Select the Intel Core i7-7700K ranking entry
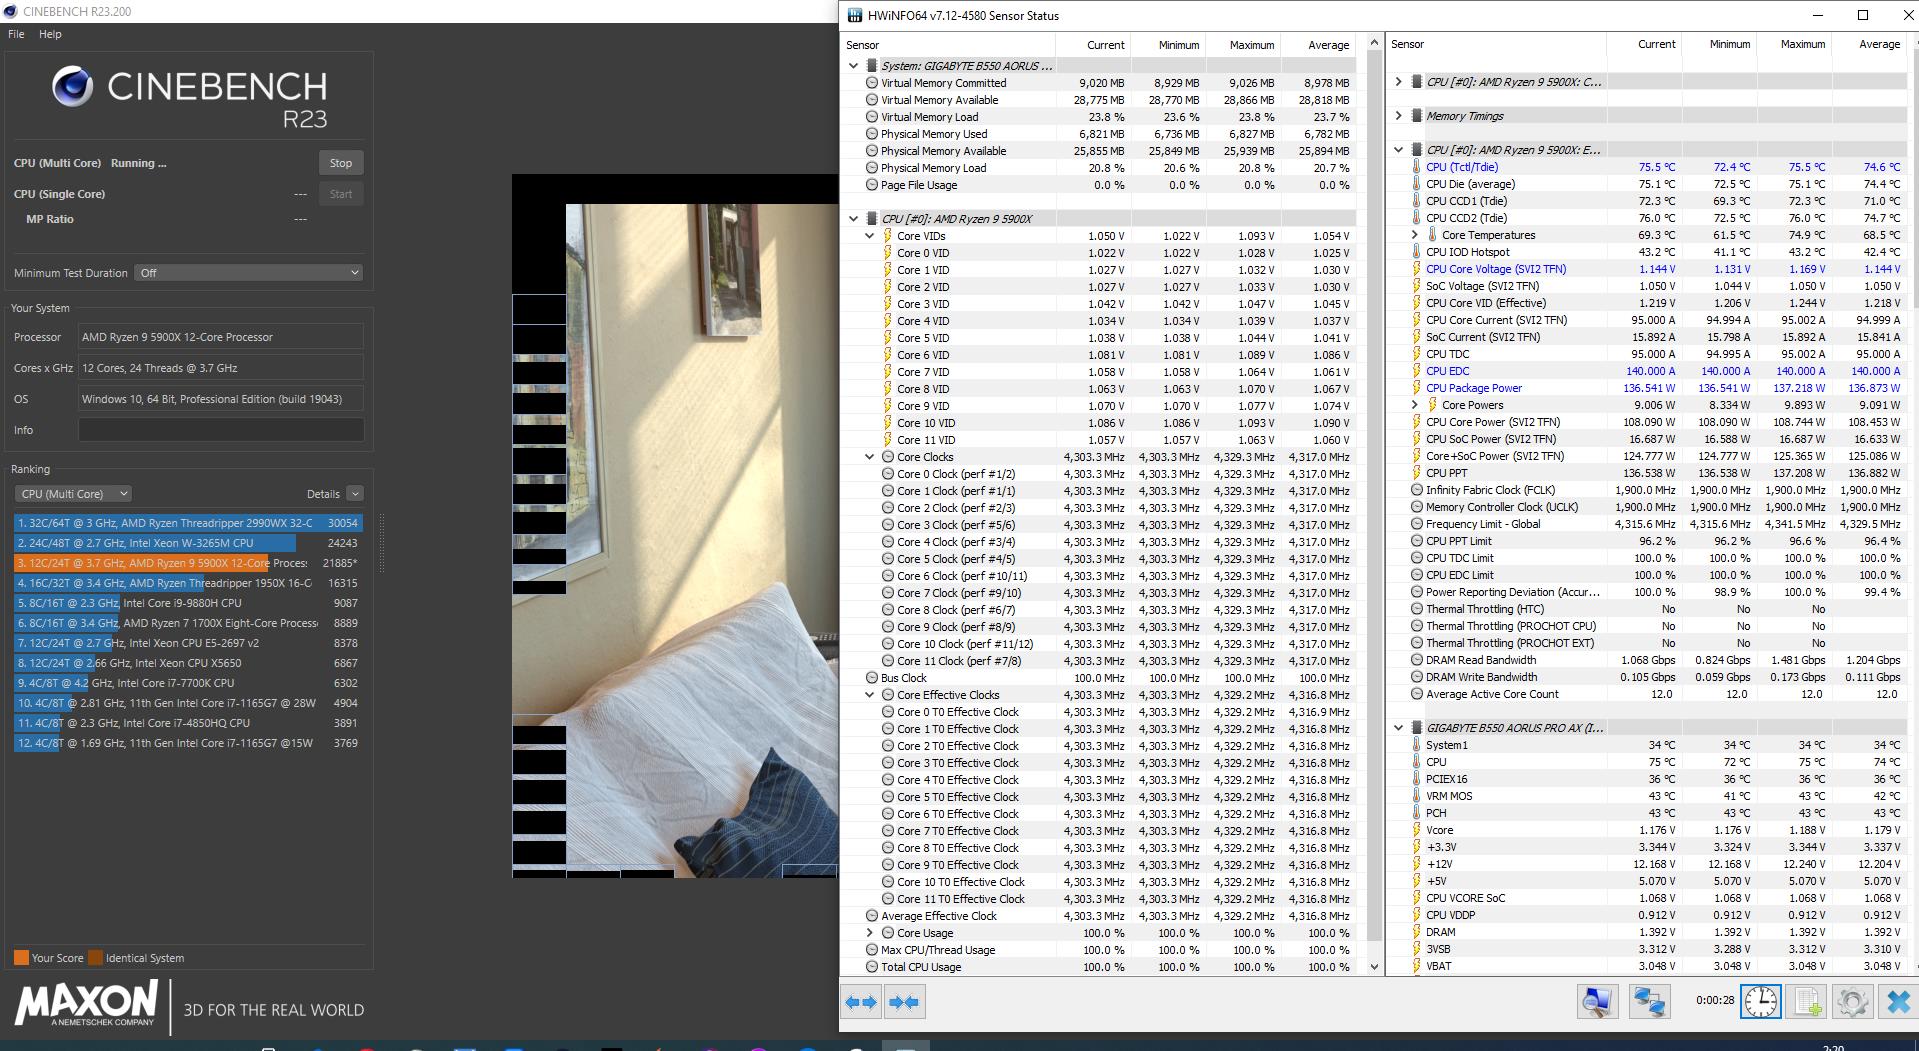 click(188, 683)
